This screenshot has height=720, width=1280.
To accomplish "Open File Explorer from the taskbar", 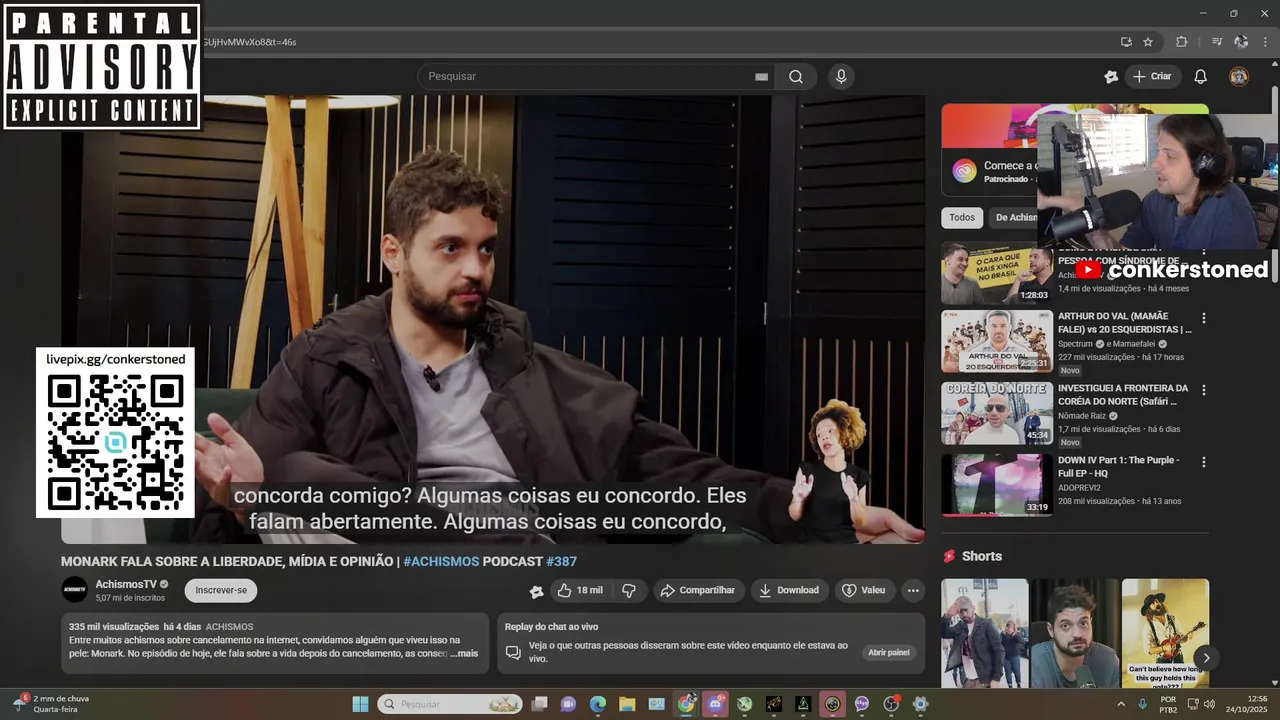I will click(627, 704).
